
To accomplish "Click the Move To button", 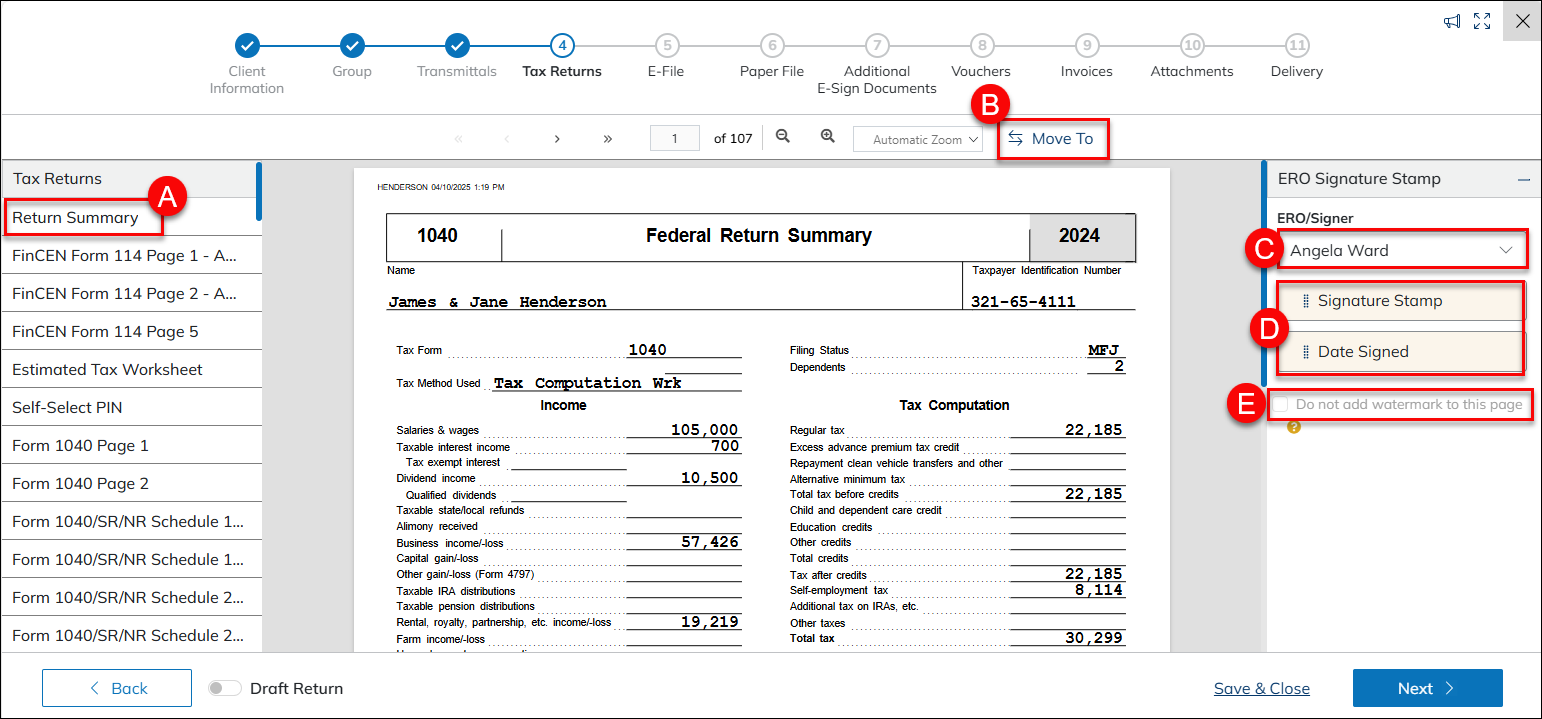I will (1051, 139).
